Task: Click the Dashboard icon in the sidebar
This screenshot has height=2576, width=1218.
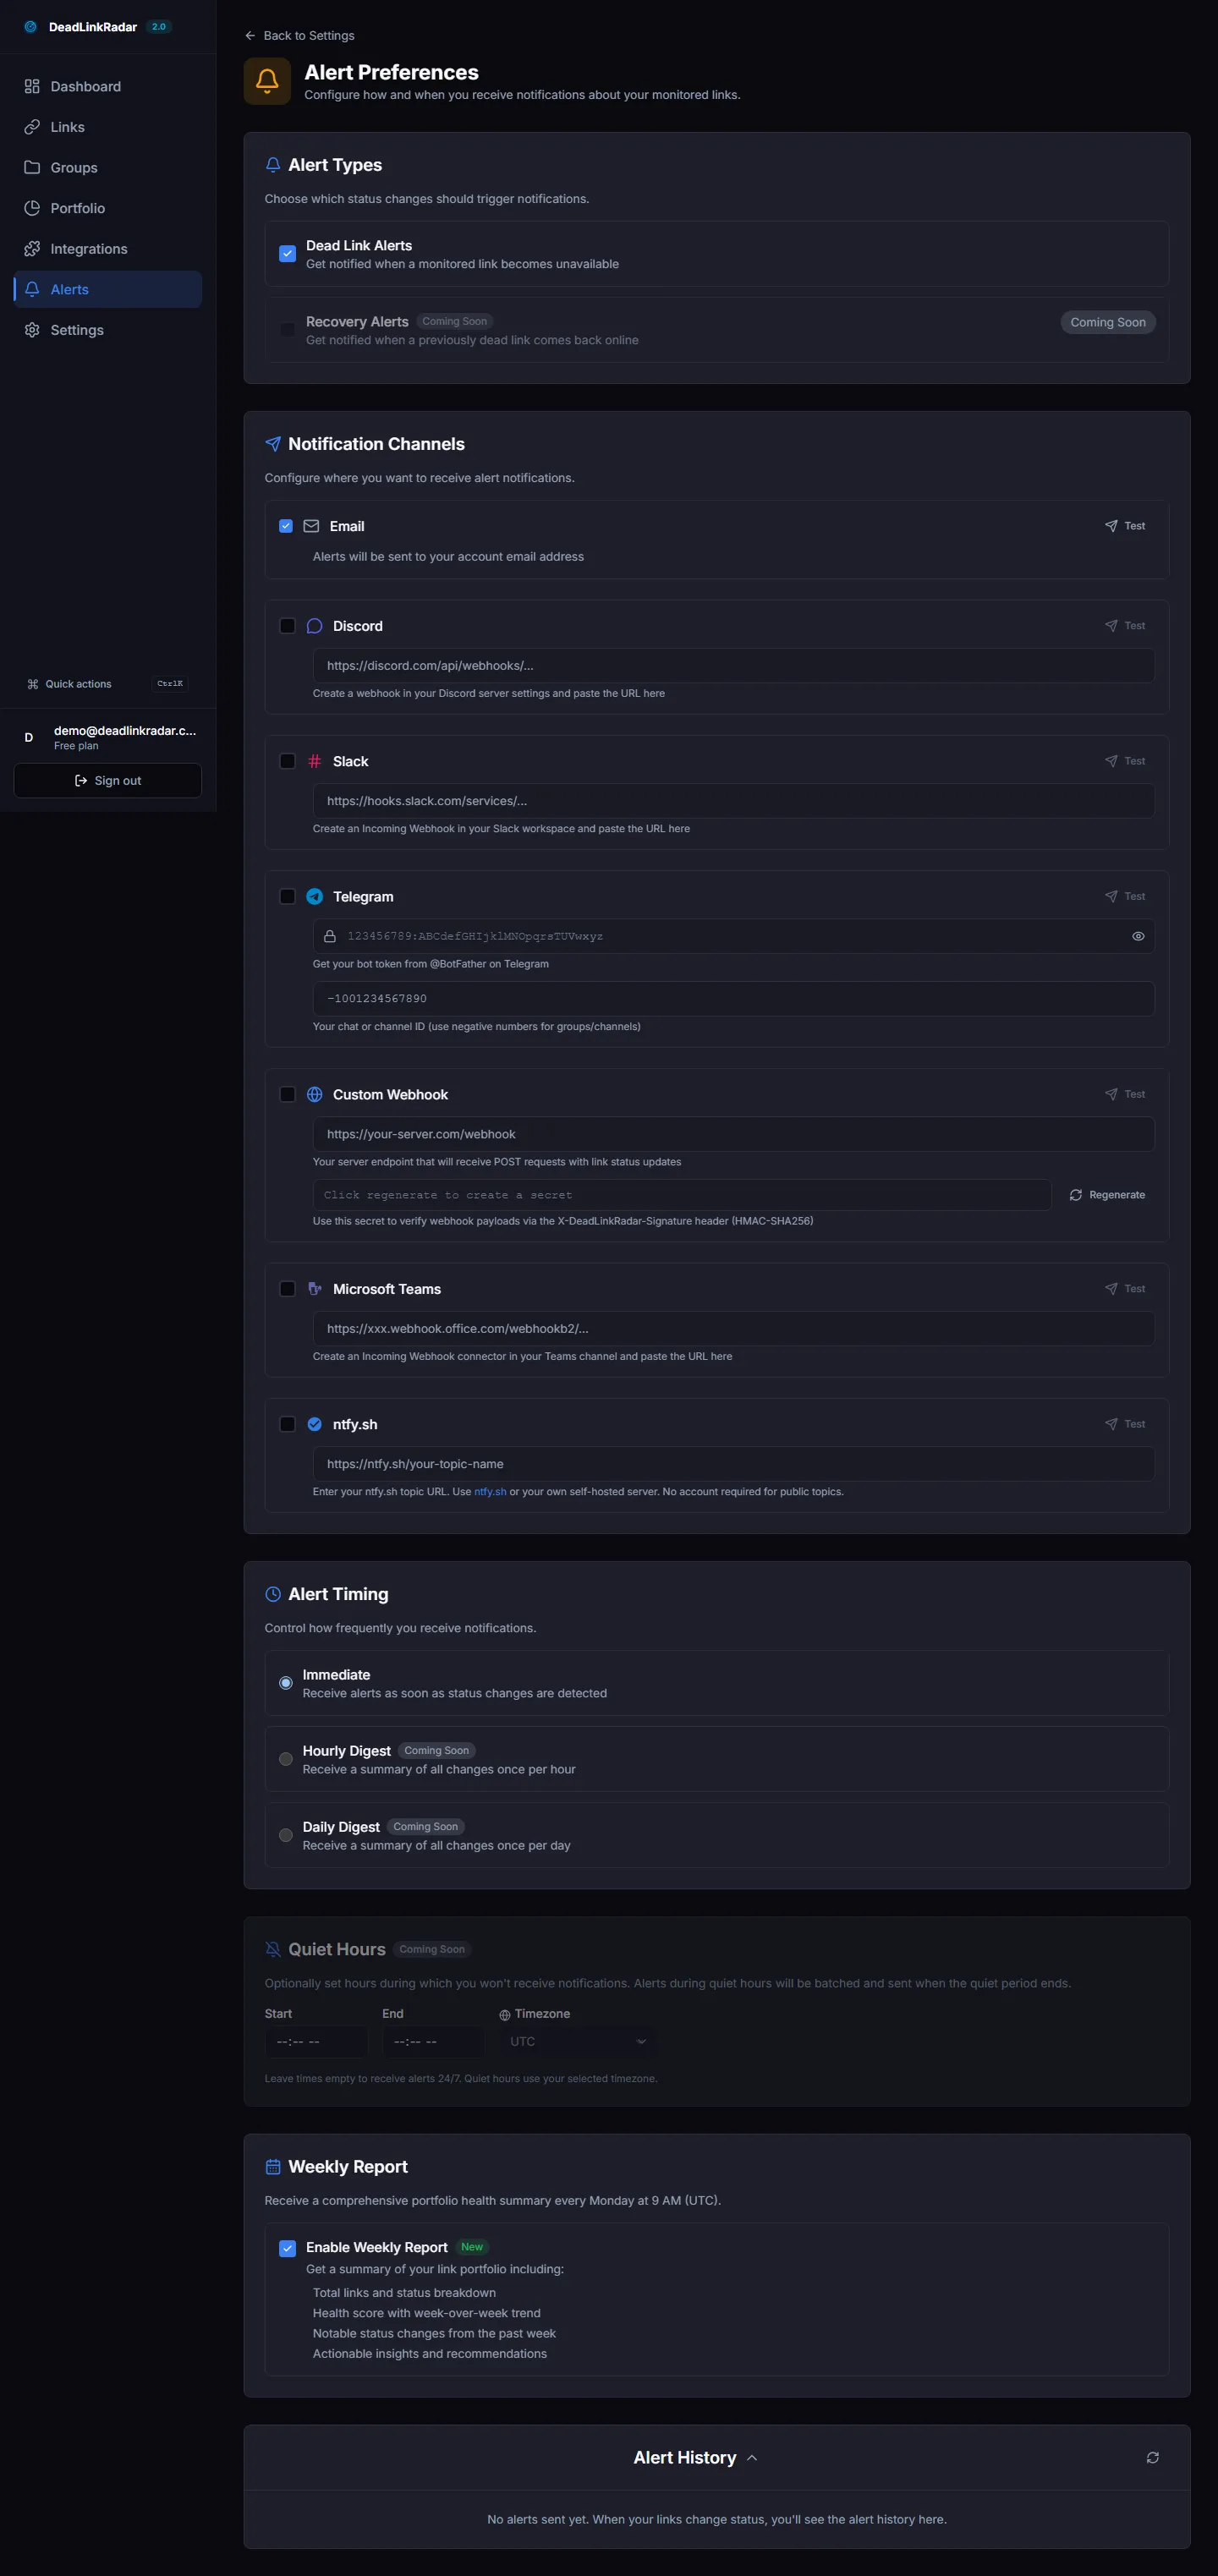Action: [32, 87]
